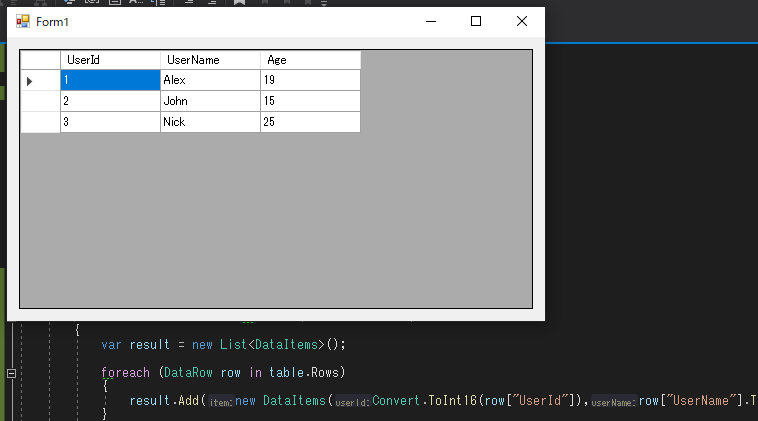Click the Form1 application icon in title bar

[x=23, y=21]
